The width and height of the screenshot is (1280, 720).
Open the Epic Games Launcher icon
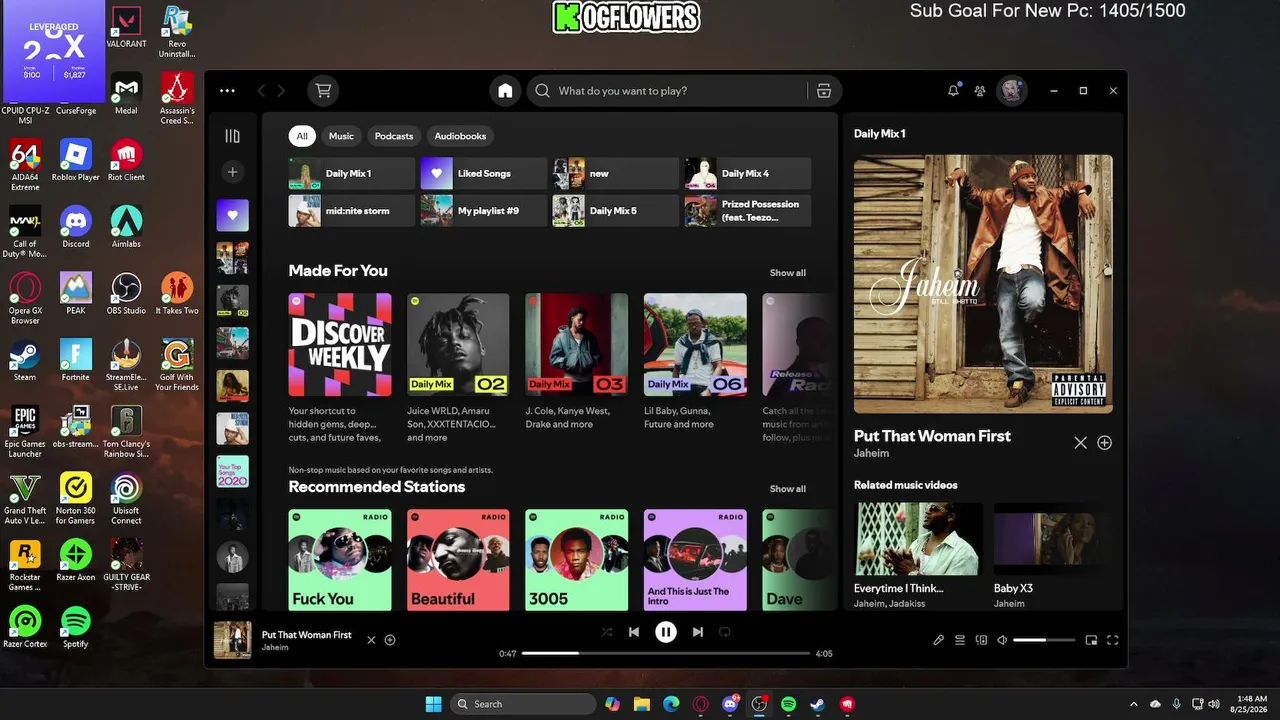point(25,432)
